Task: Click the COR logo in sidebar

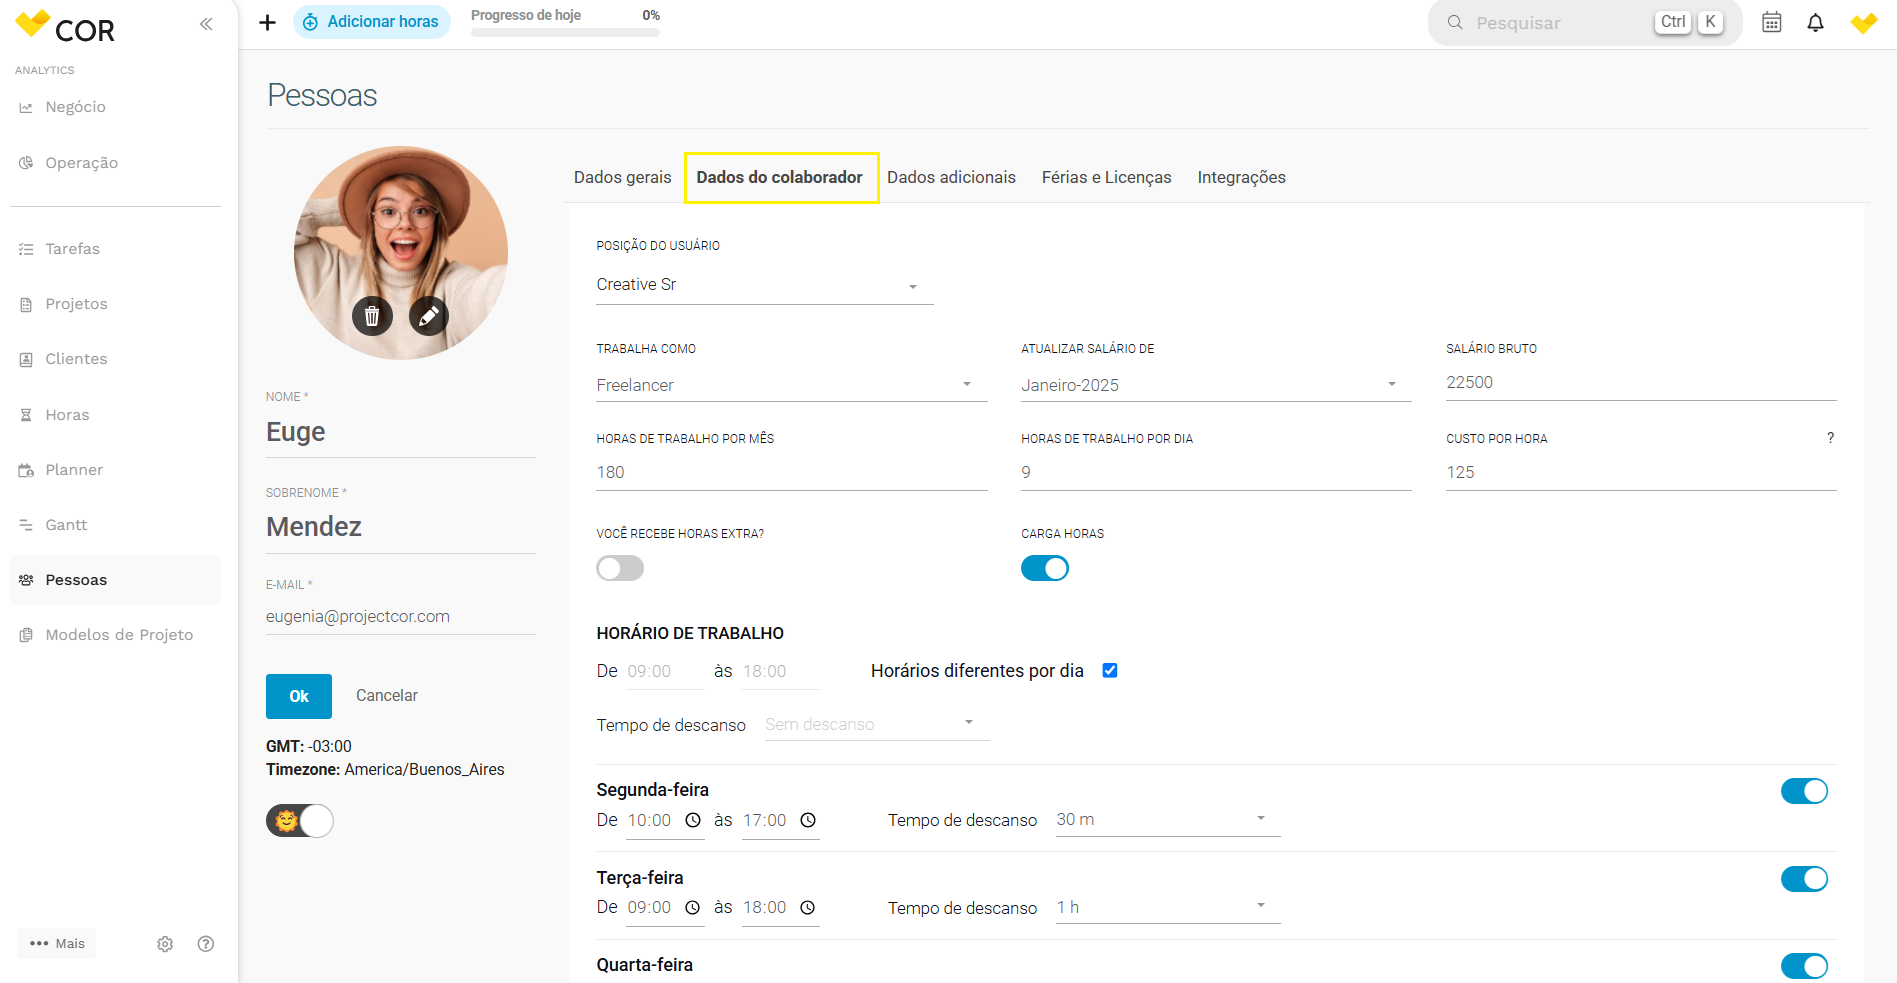Action: 66,27
